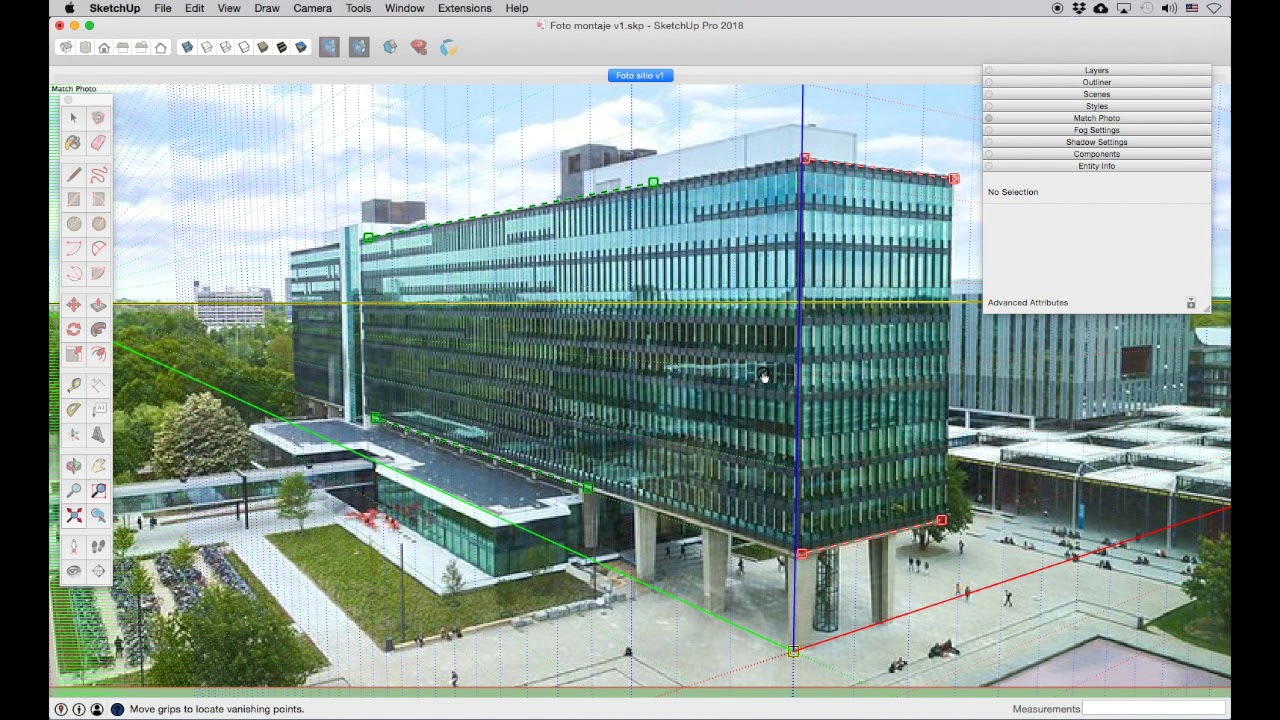Expand the Styles panel header
This screenshot has height=720, width=1280.
(1096, 106)
